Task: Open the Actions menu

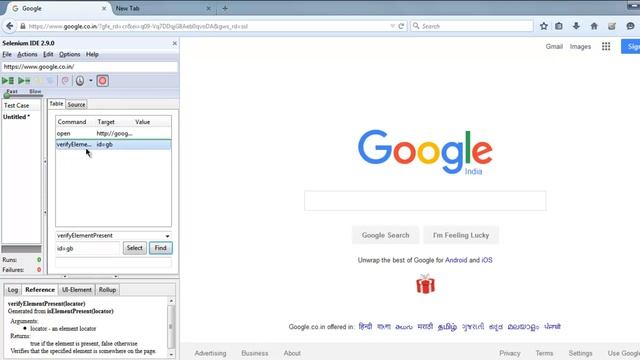Action: [x=27, y=54]
